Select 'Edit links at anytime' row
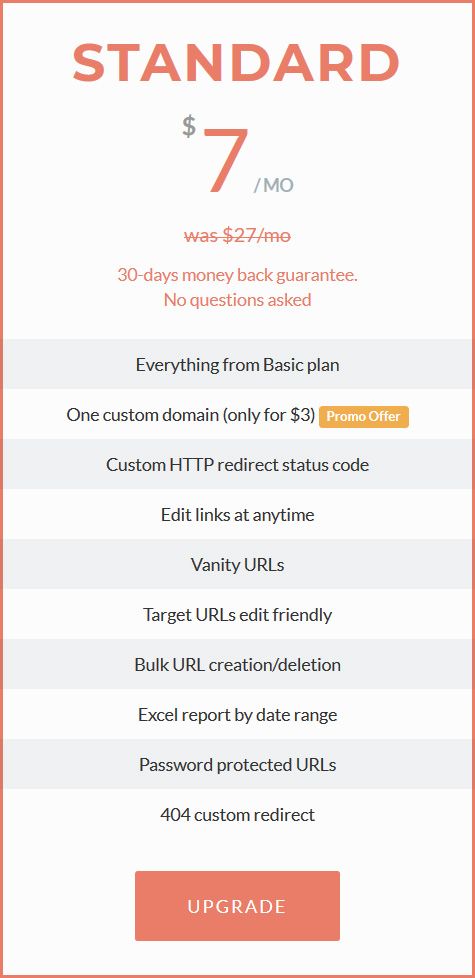Viewport: 475px width, 978px height. (x=238, y=514)
